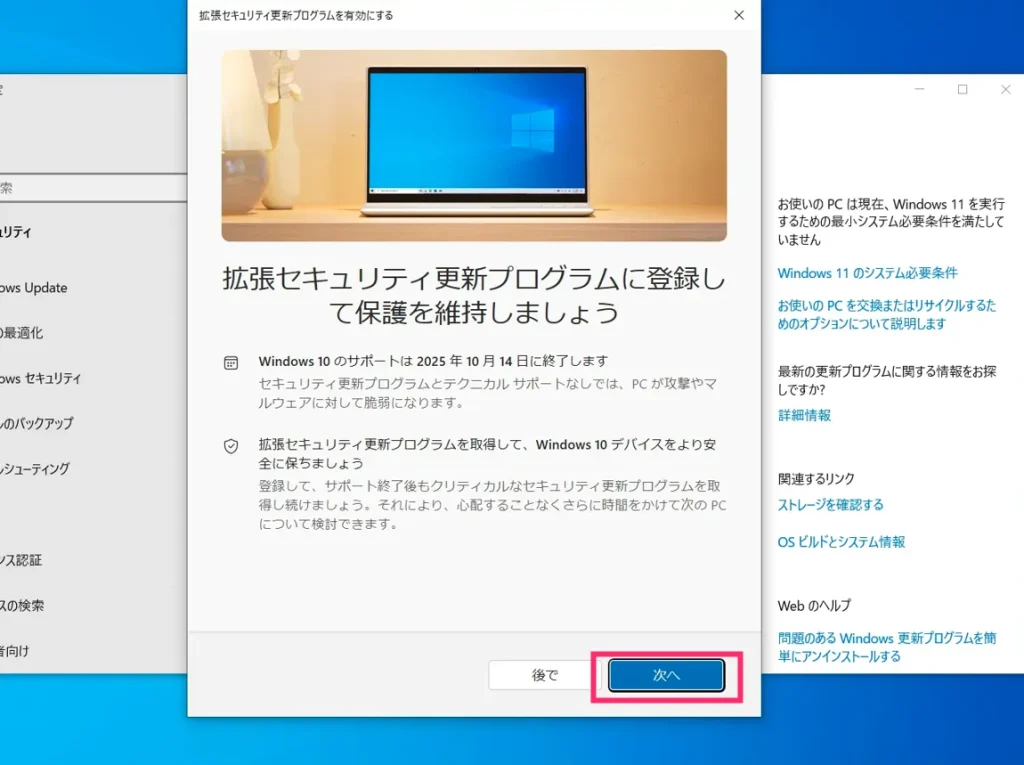Click the calendar icon beside support end notice
1024x765 pixels.
coord(231,363)
